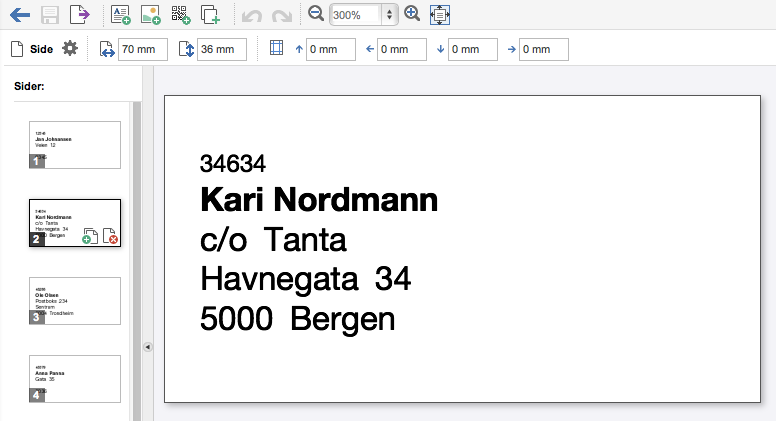Add a QR code element

pos(180,14)
